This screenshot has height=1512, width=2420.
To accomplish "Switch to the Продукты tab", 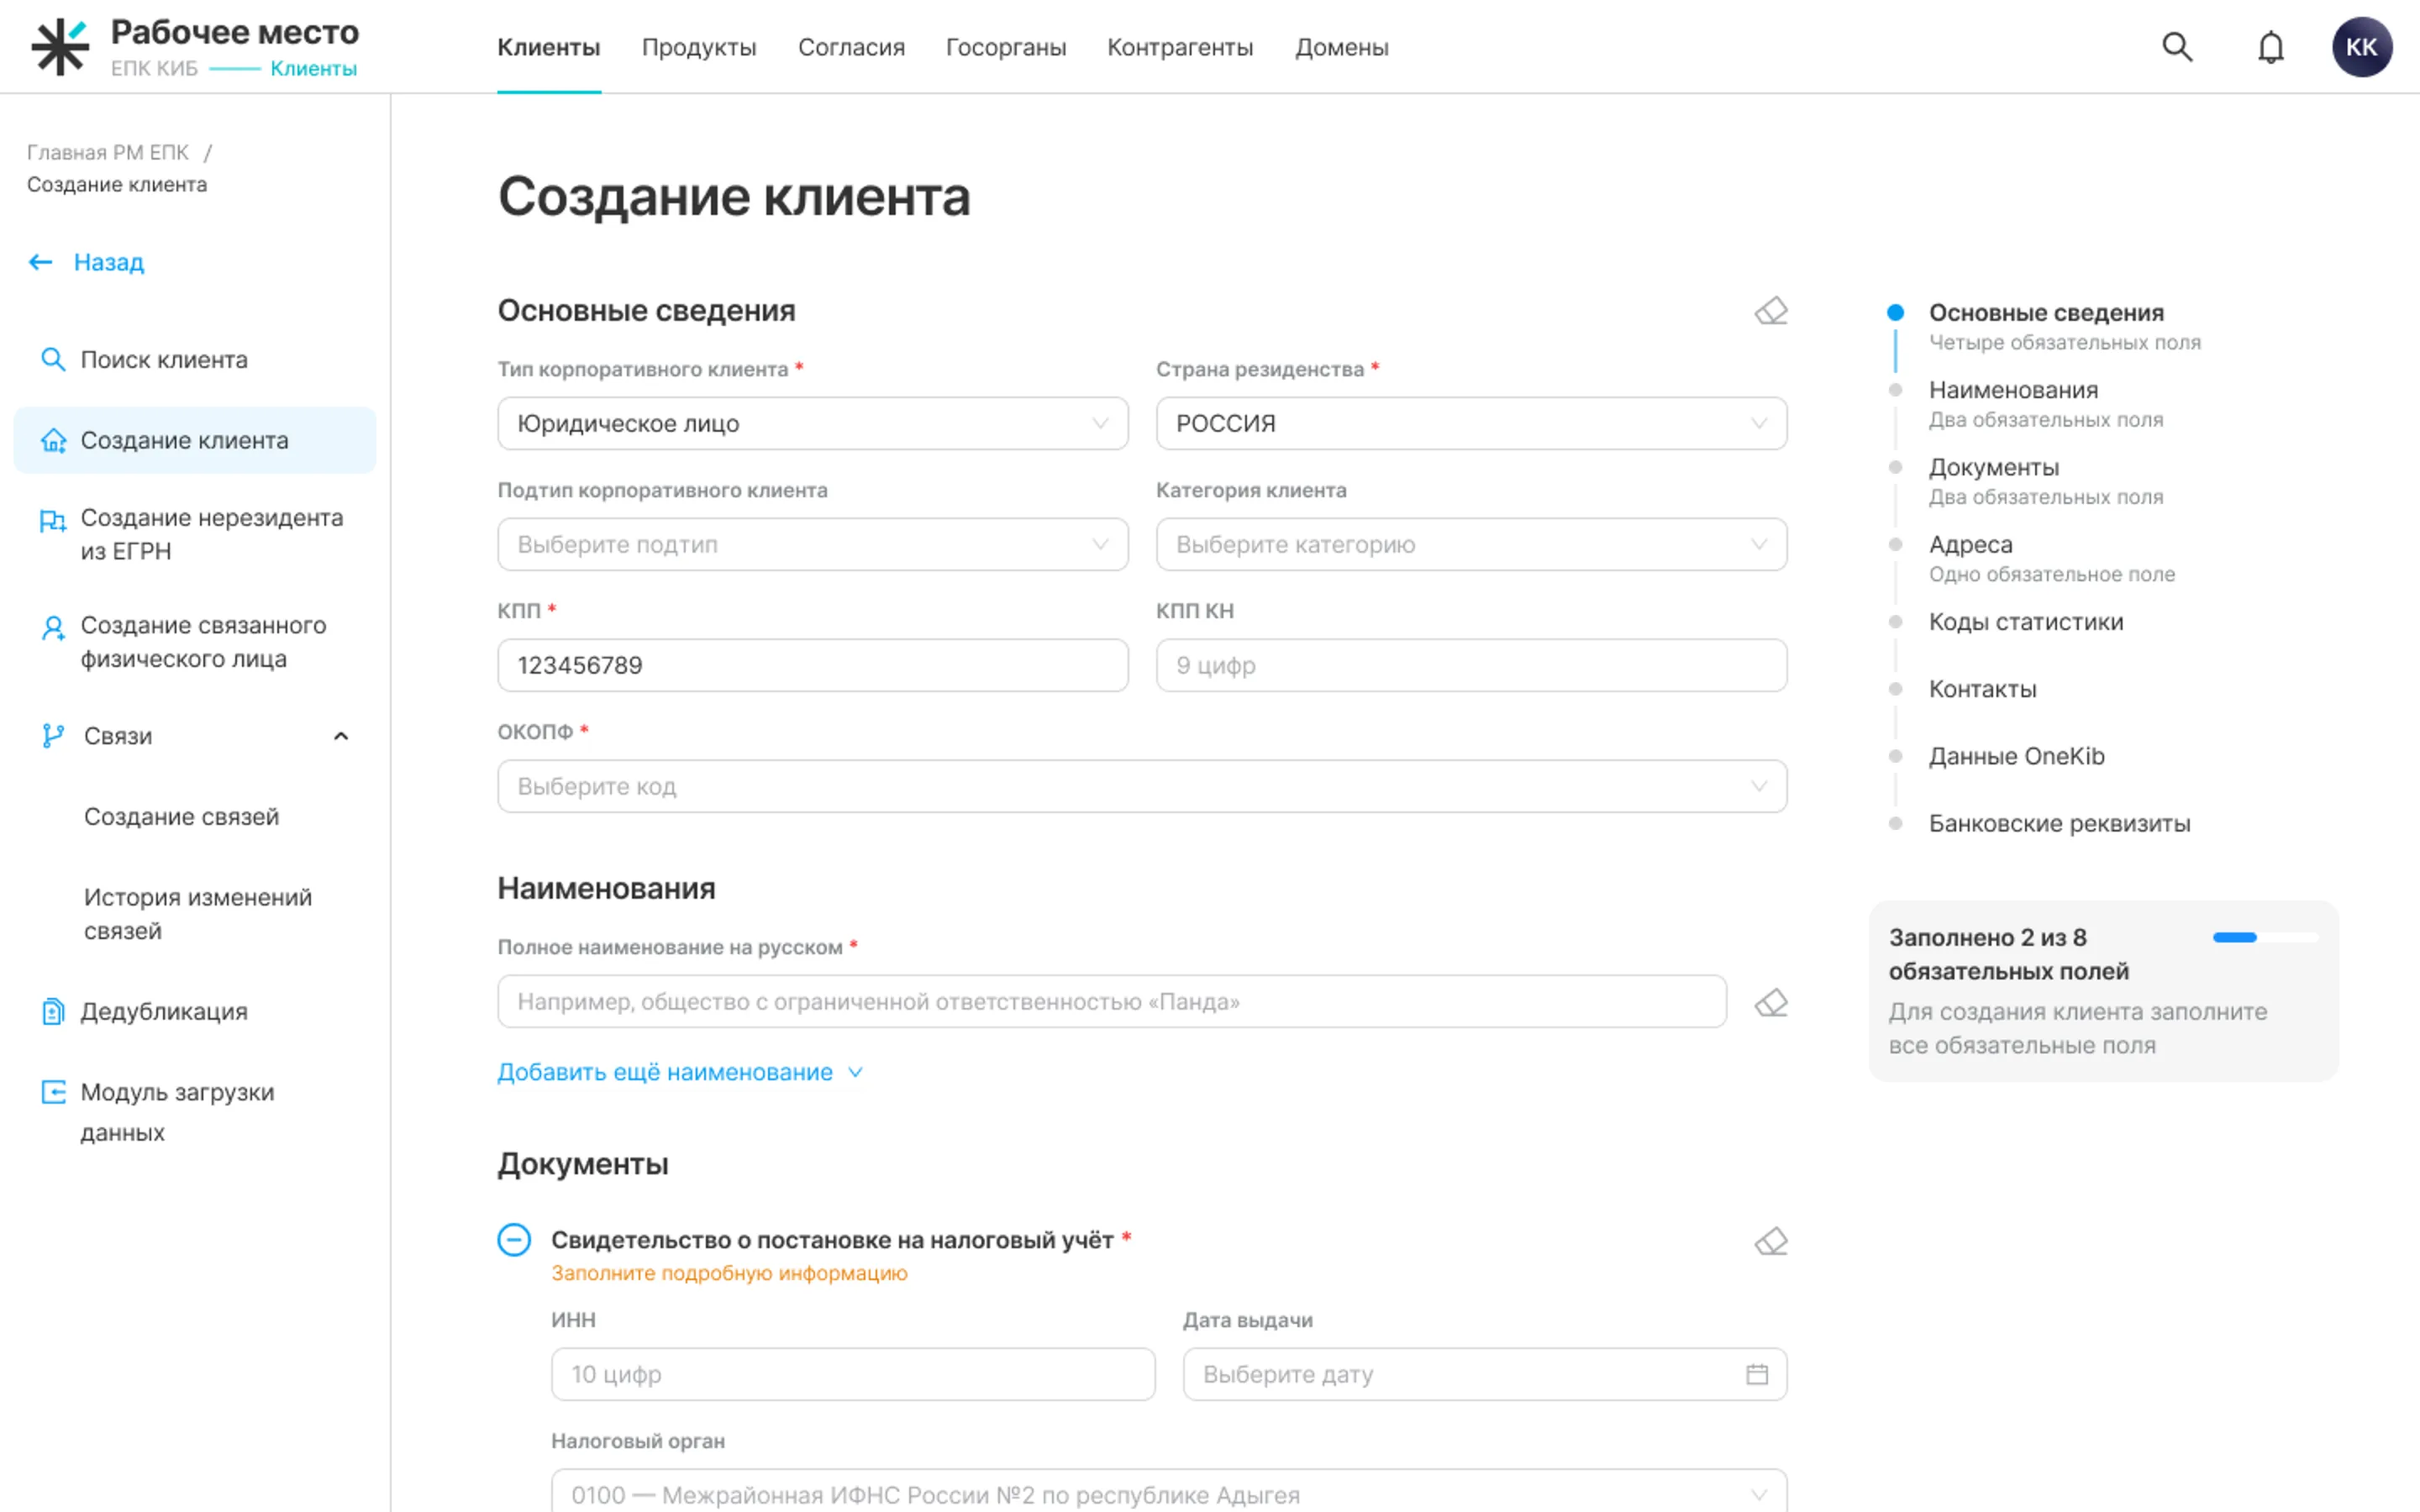I will point(699,47).
